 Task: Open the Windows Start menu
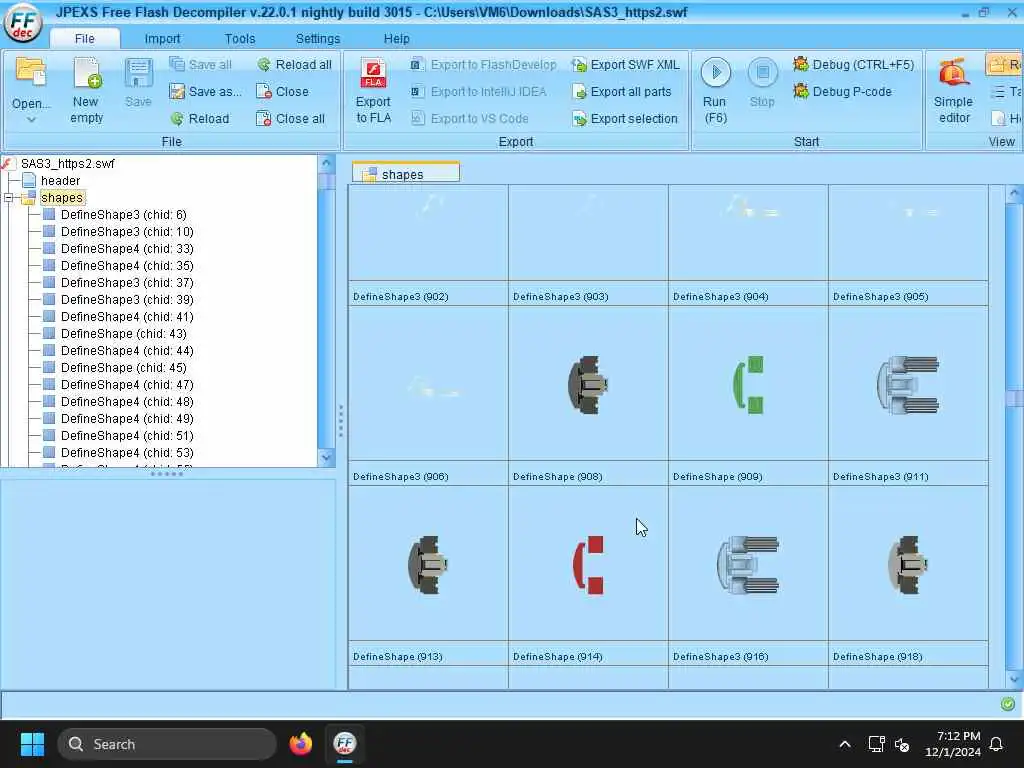[32, 744]
